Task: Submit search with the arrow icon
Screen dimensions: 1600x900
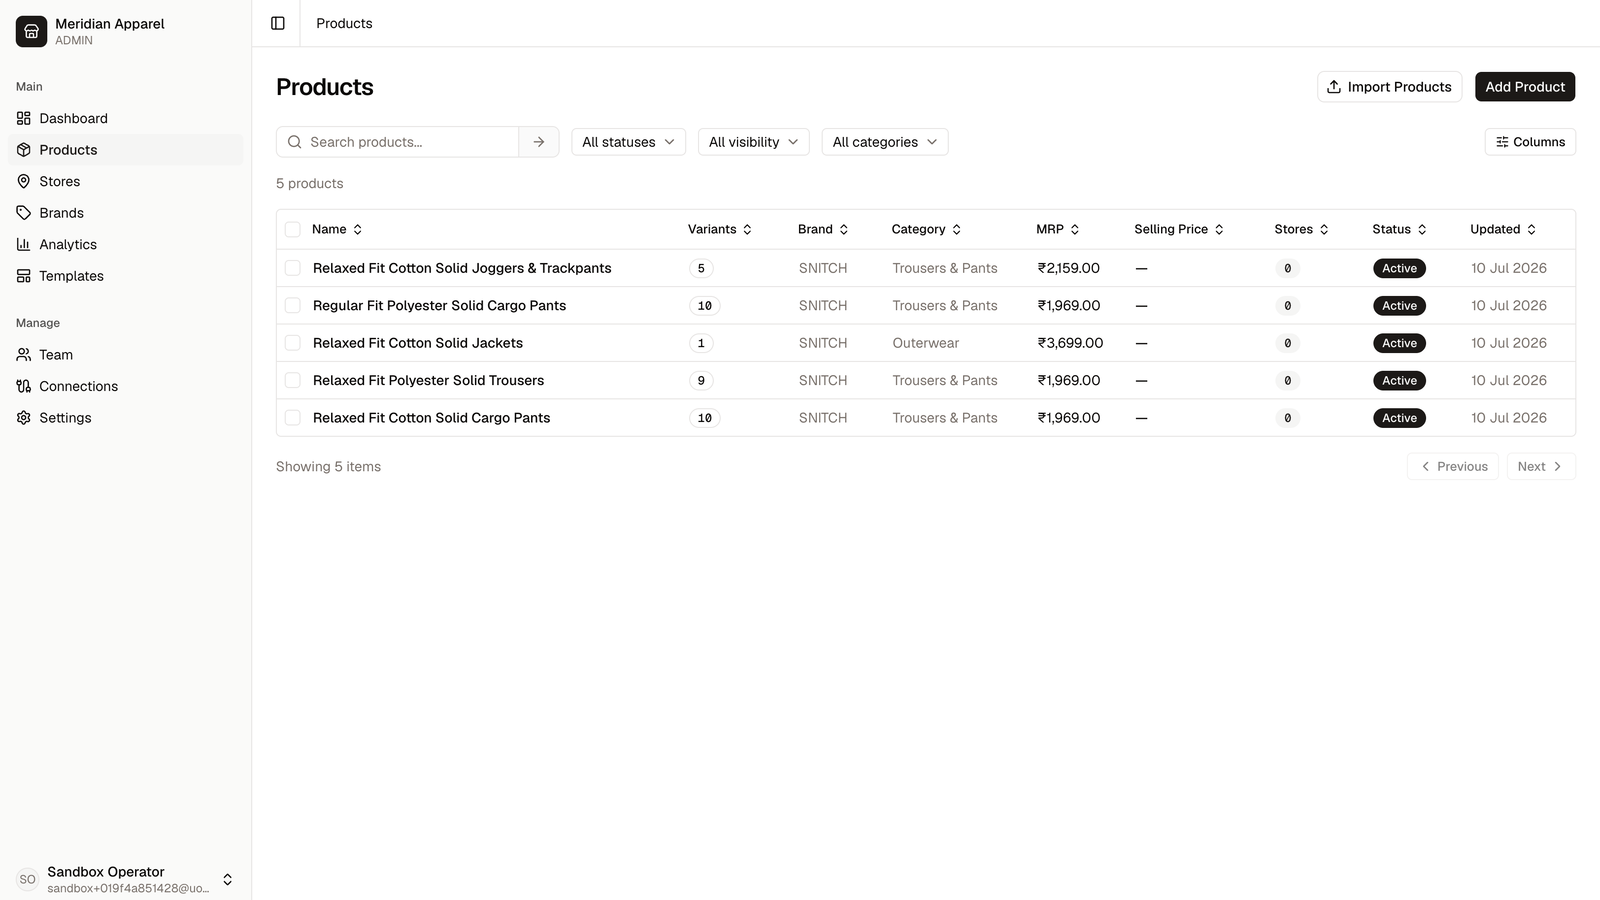Action: [x=539, y=142]
